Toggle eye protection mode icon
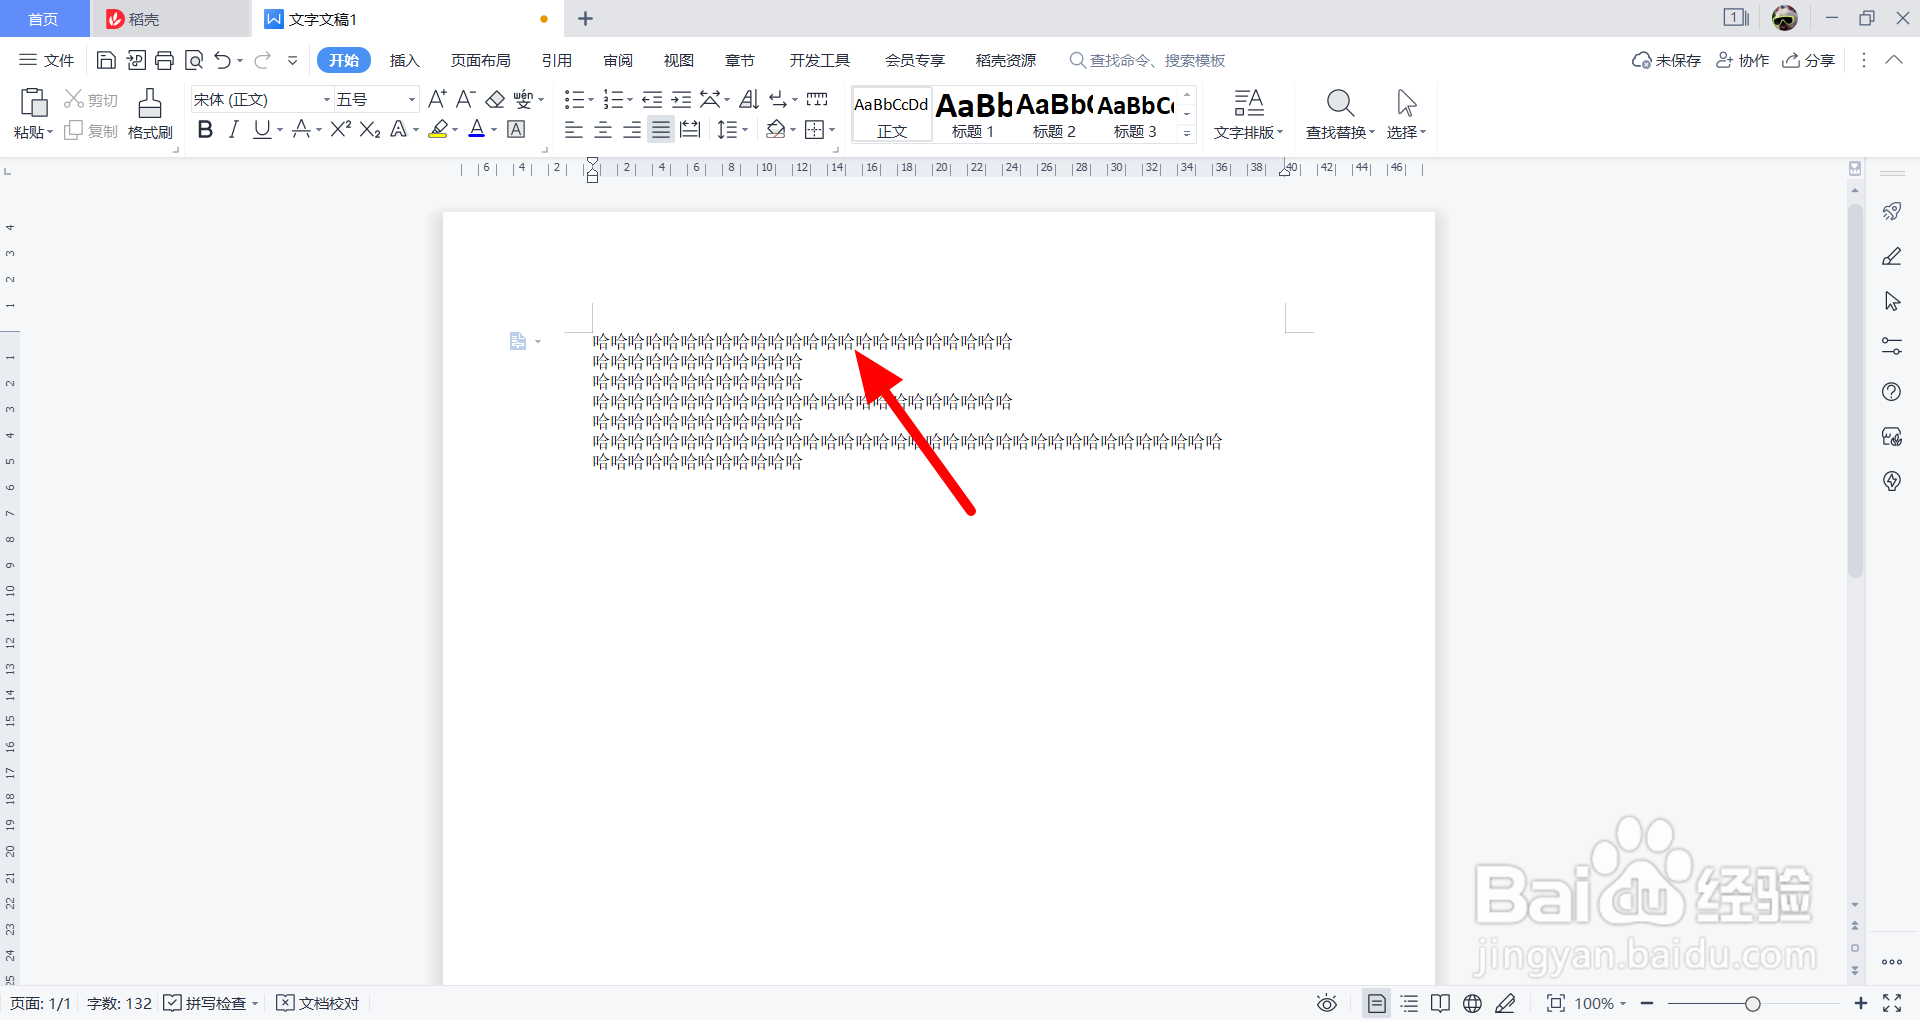The width and height of the screenshot is (1920, 1020). tap(1327, 1003)
